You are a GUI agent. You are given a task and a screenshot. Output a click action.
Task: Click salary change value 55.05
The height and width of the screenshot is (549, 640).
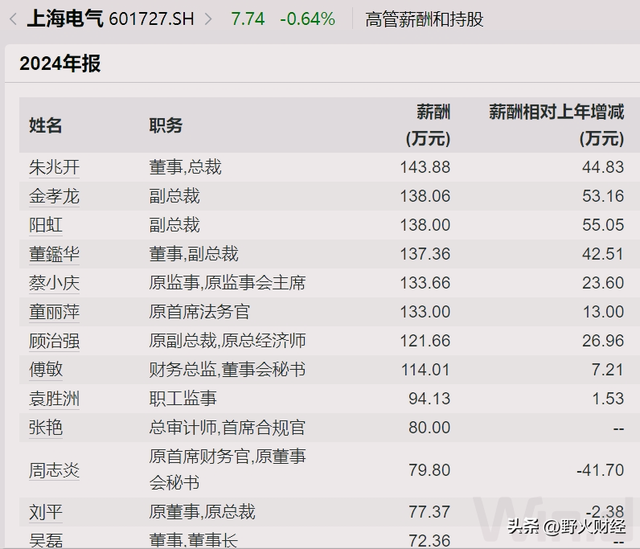tap(603, 225)
